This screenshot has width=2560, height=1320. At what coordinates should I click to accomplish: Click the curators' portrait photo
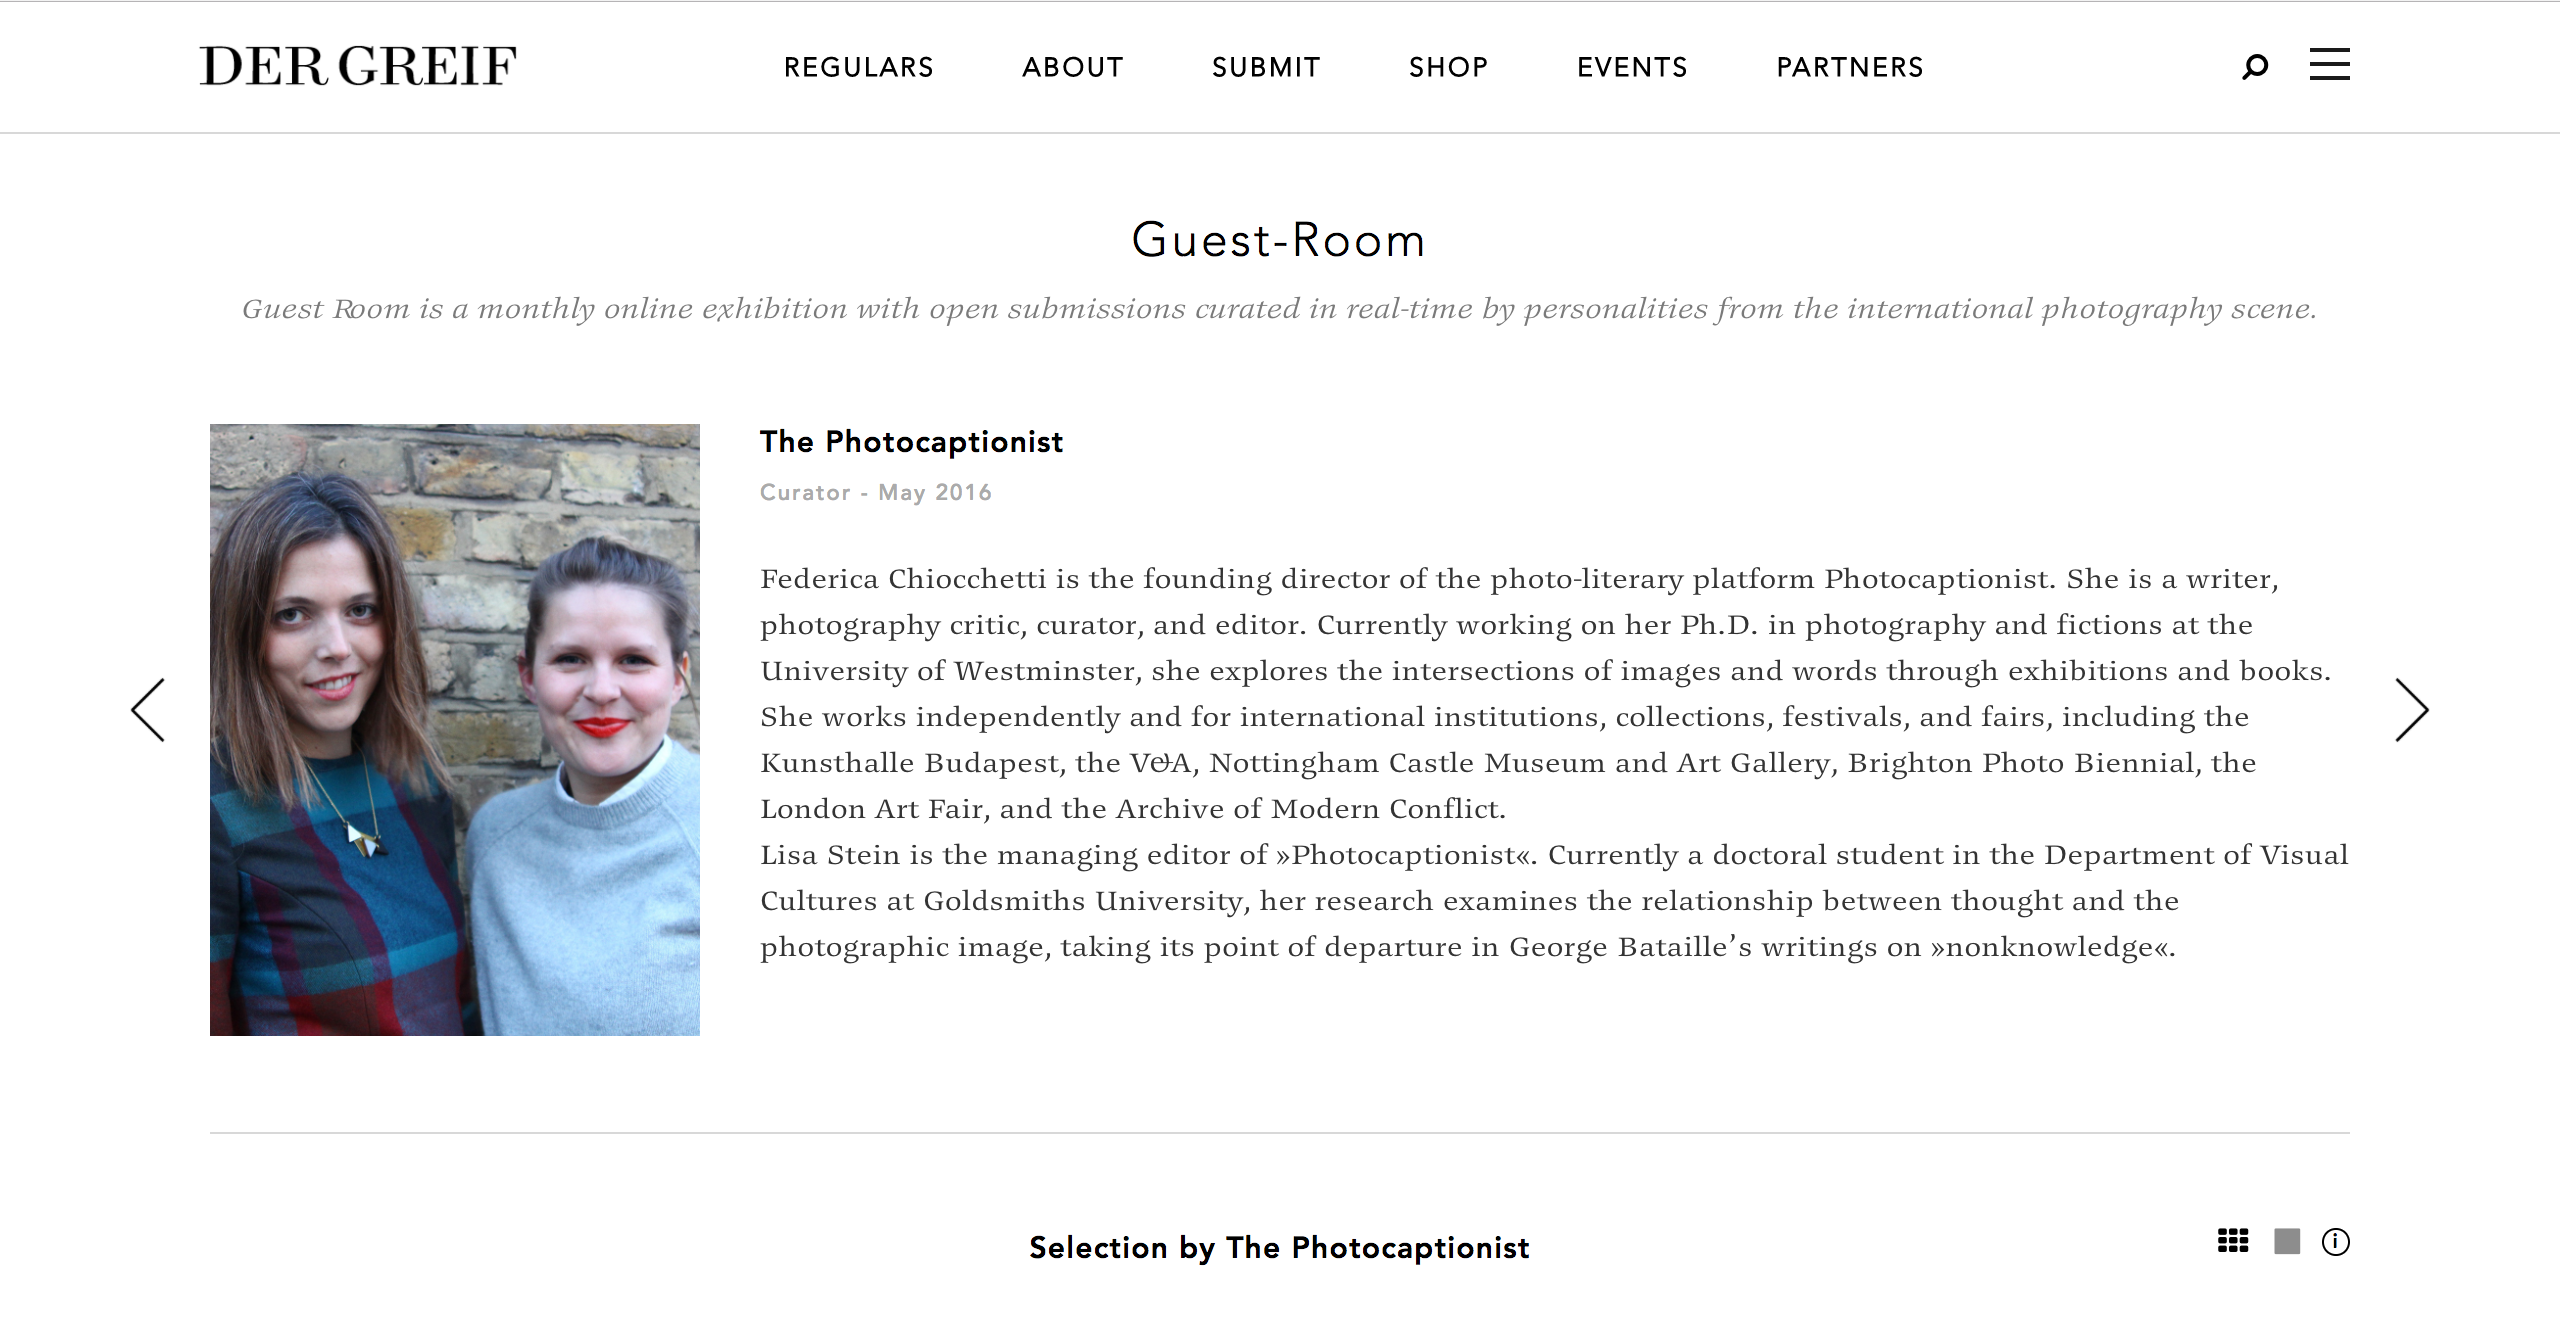[455, 730]
